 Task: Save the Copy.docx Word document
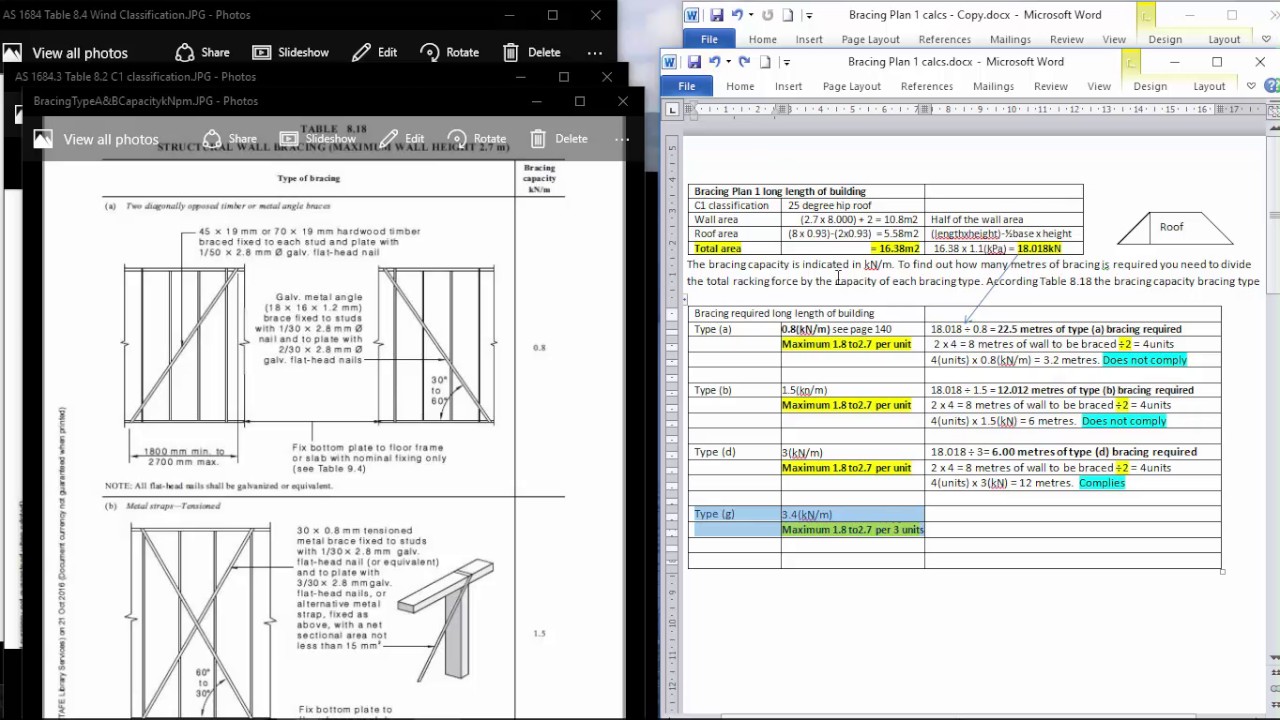point(716,15)
